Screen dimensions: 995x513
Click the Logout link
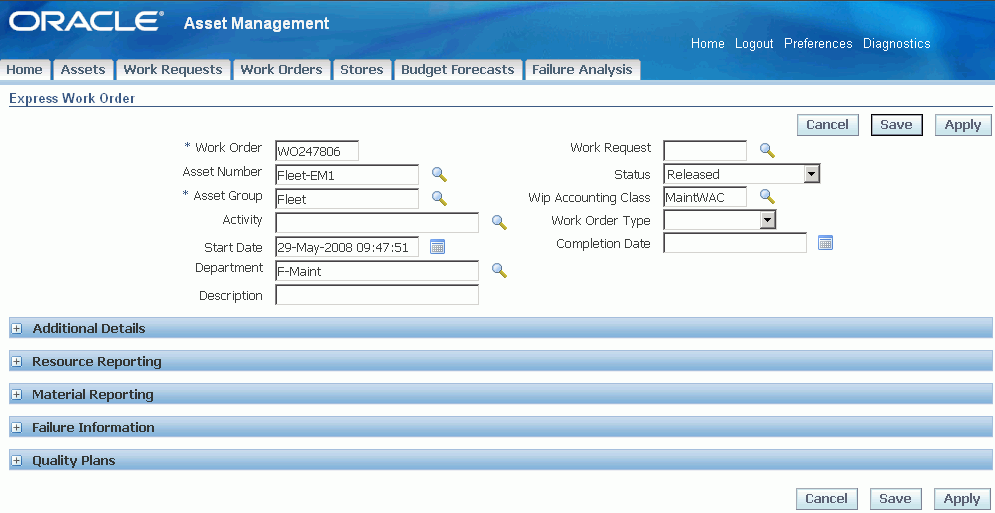pos(754,44)
